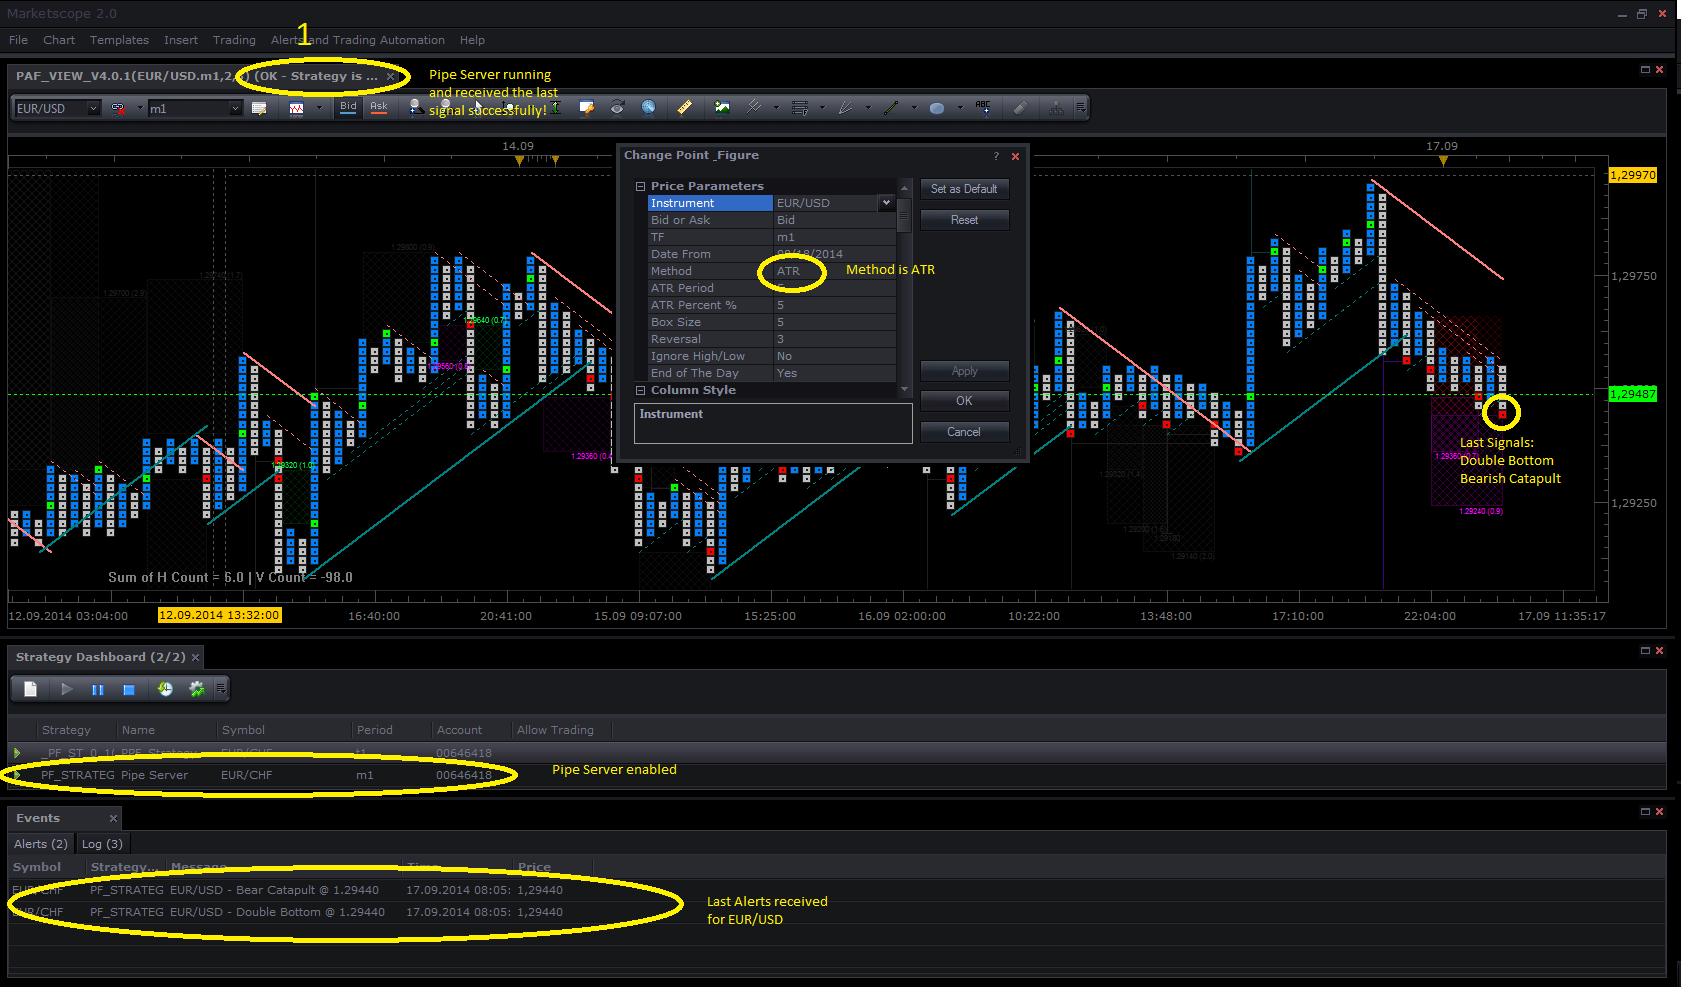Select the ruler measurement tool
Screen dimensions: 1681x987
[684, 108]
